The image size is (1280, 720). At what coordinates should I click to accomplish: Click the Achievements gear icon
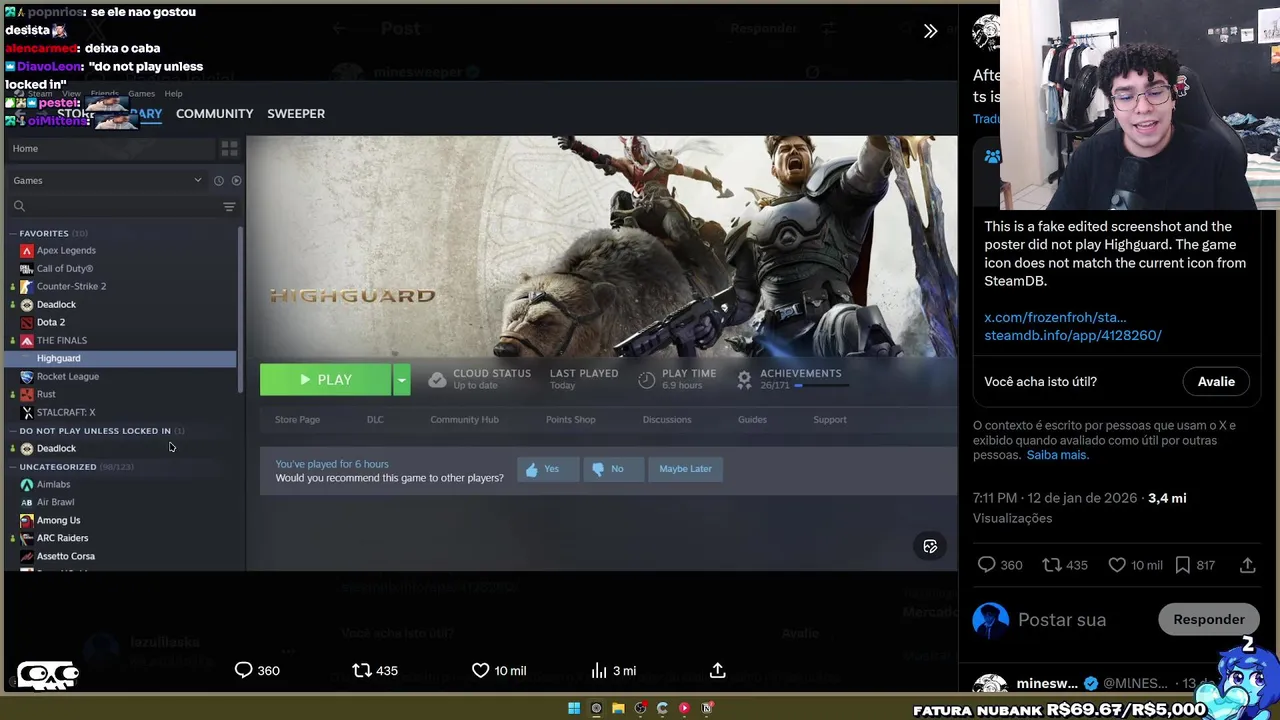(x=744, y=380)
